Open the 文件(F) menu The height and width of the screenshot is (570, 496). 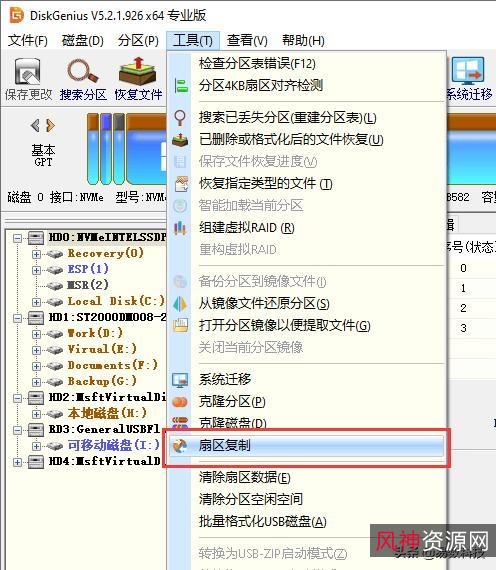(28, 40)
